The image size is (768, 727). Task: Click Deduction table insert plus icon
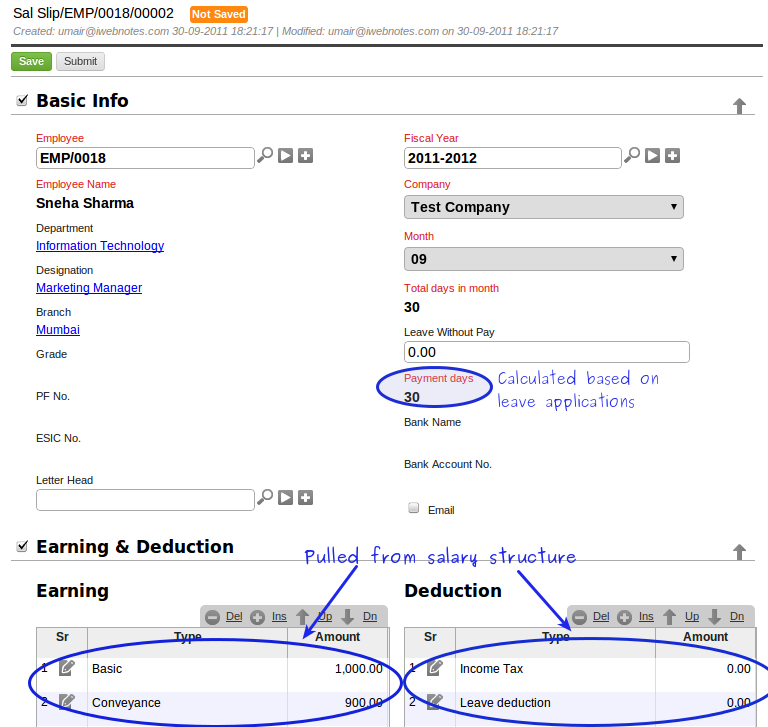pos(624,617)
